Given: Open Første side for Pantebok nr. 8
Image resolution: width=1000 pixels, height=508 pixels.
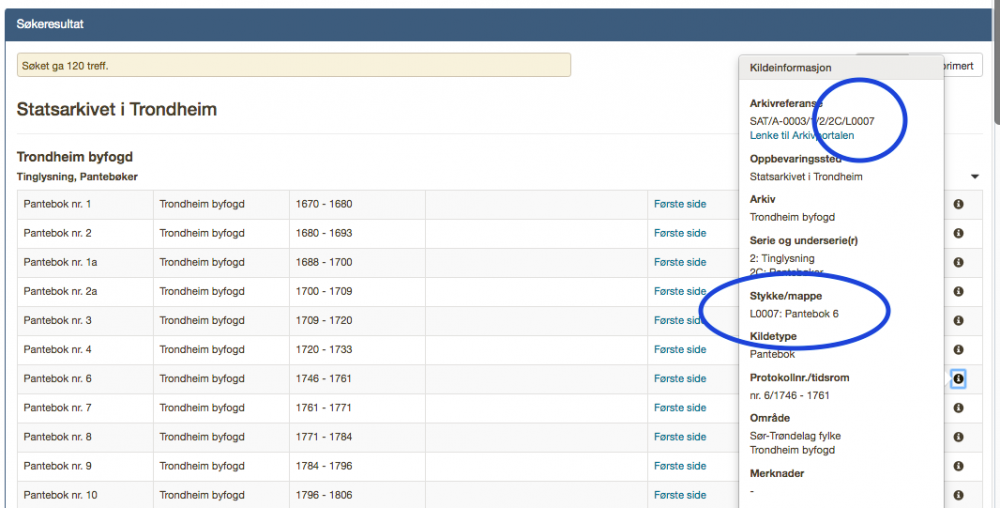Looking at the screenshot, I should coord(680,437).
